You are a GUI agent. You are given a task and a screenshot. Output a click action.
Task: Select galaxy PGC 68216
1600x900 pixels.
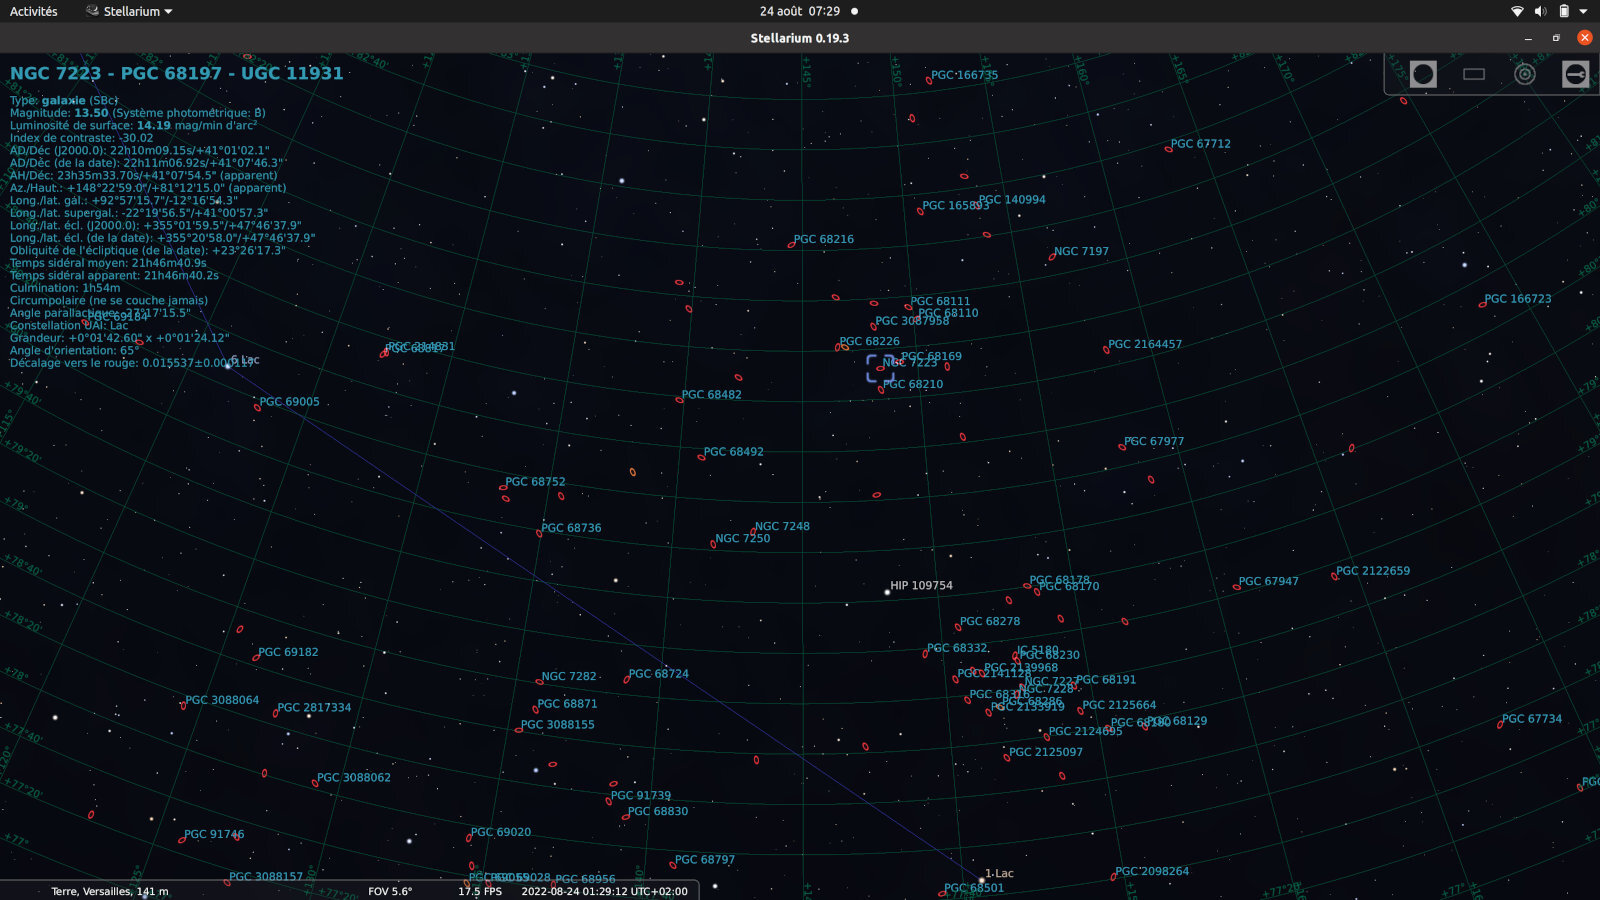pos(824,240)
